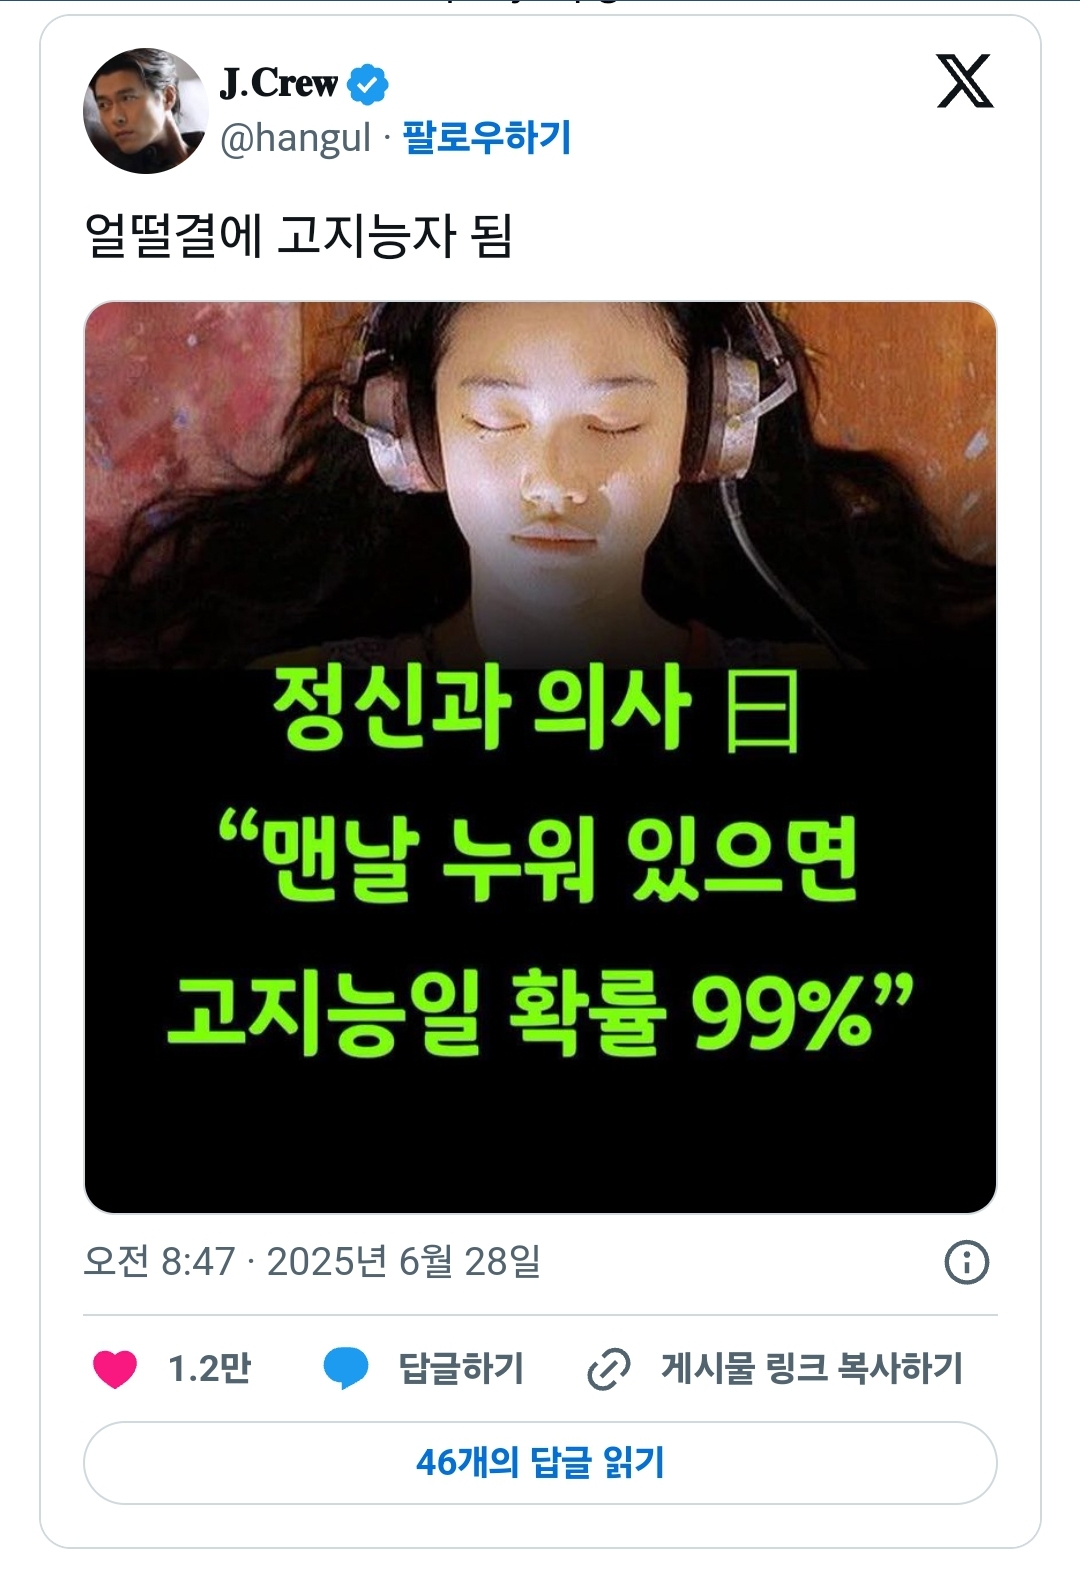Click the J.Crew display name
Image resolution: width=1080 pixels, height=1584 pixels.
tap(279, 84)
